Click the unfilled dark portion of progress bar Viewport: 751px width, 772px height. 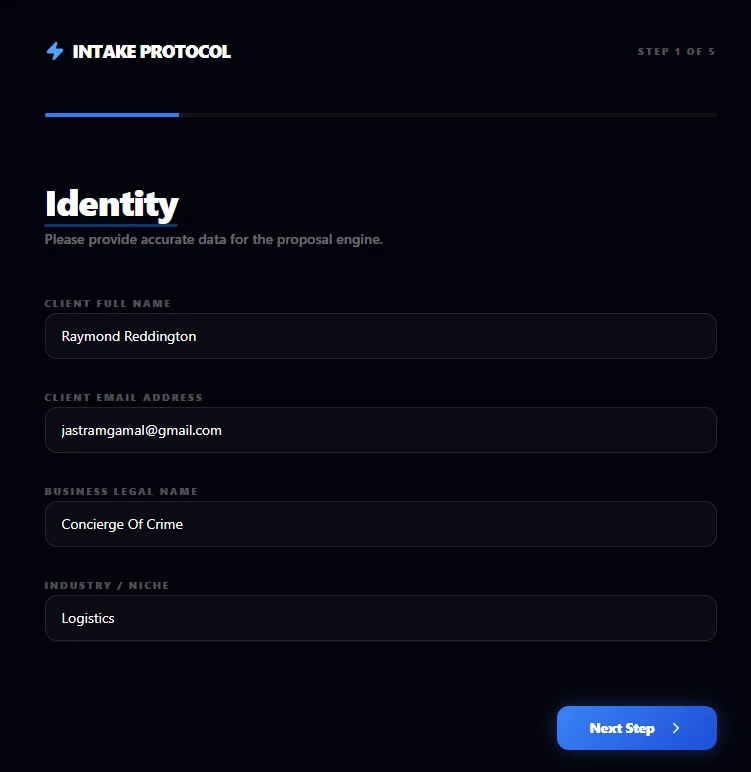(x=448, y=115)
